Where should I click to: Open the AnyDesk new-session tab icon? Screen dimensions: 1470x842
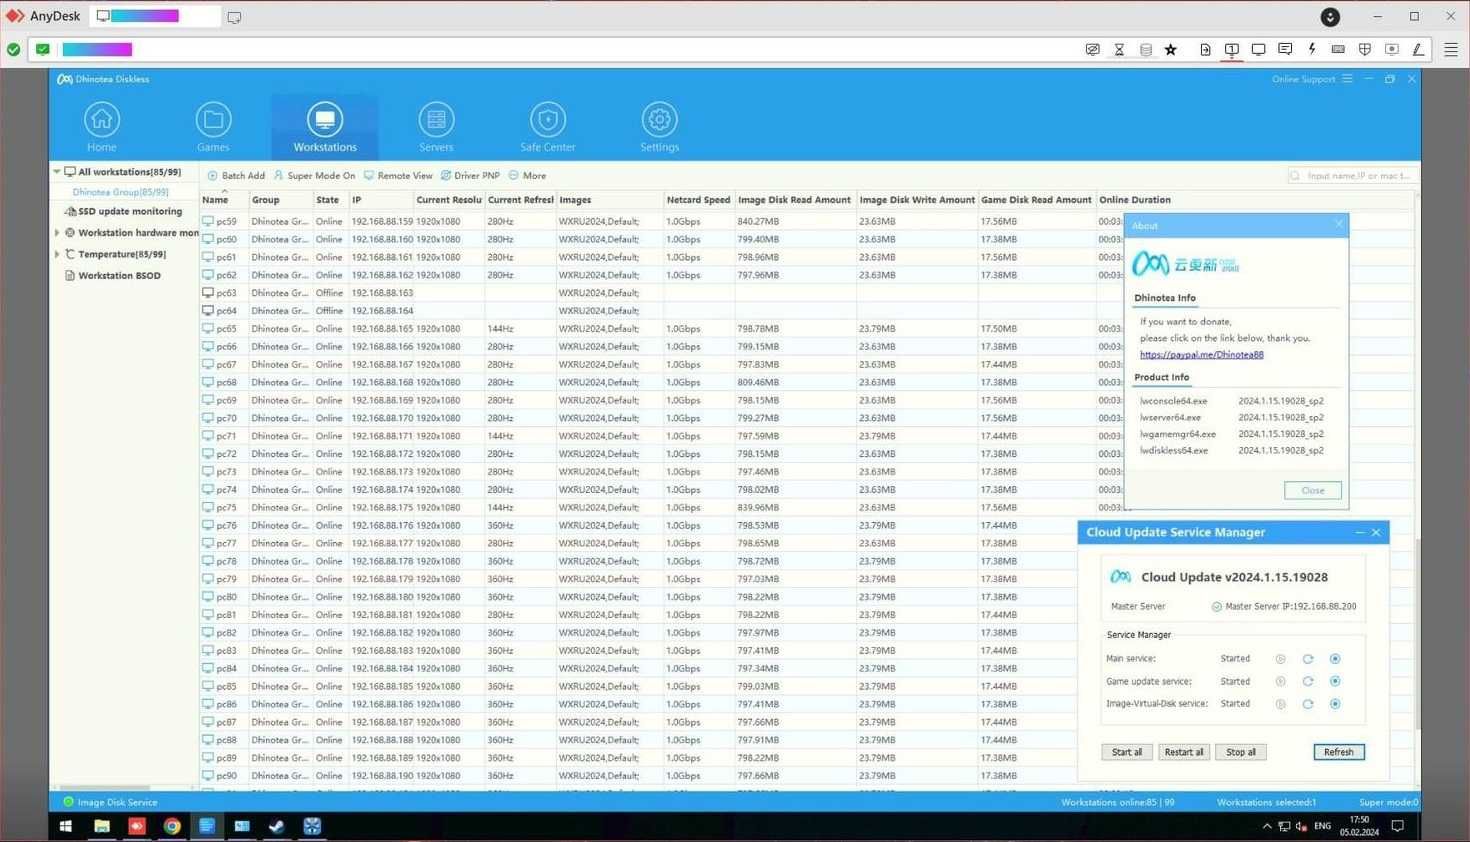[234, 17]
